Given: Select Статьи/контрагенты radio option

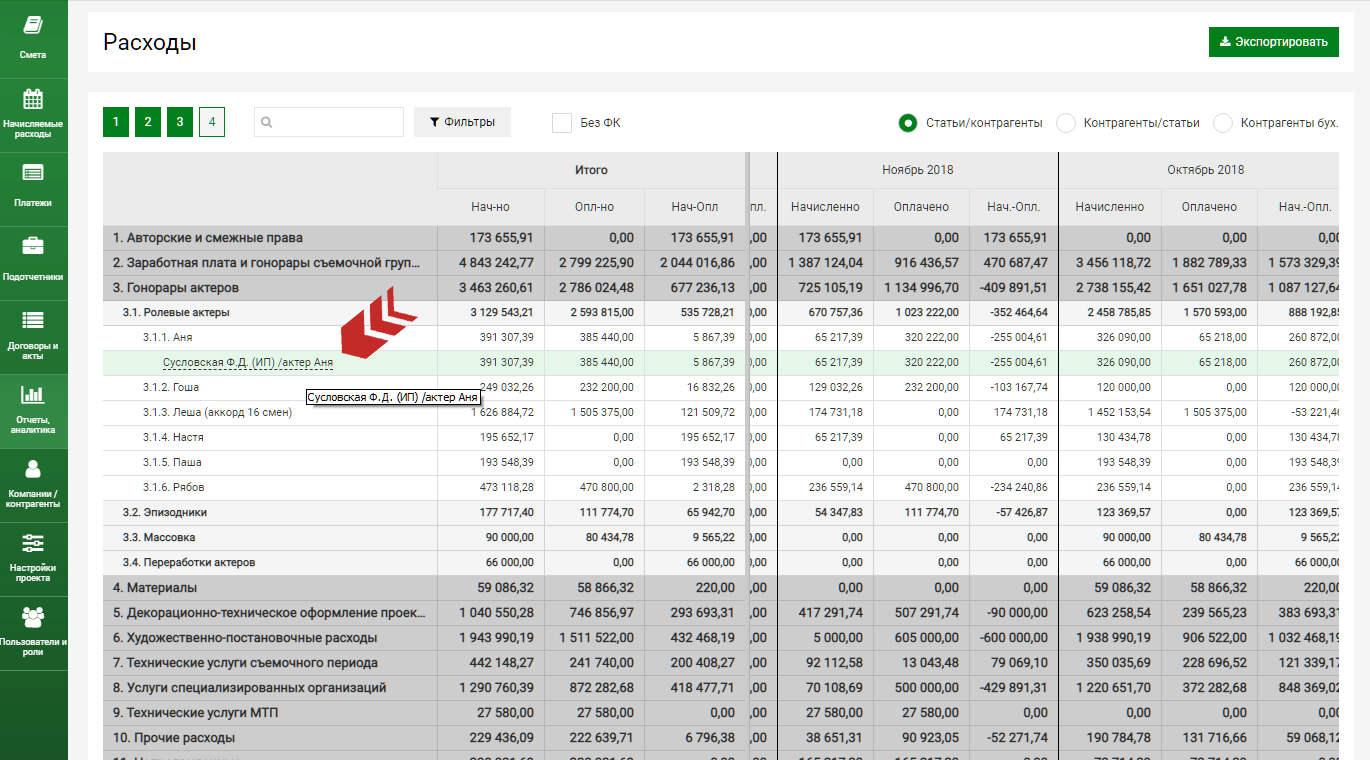Looking at the screenshot, I should pyautogui.click(x=908, y=123).
